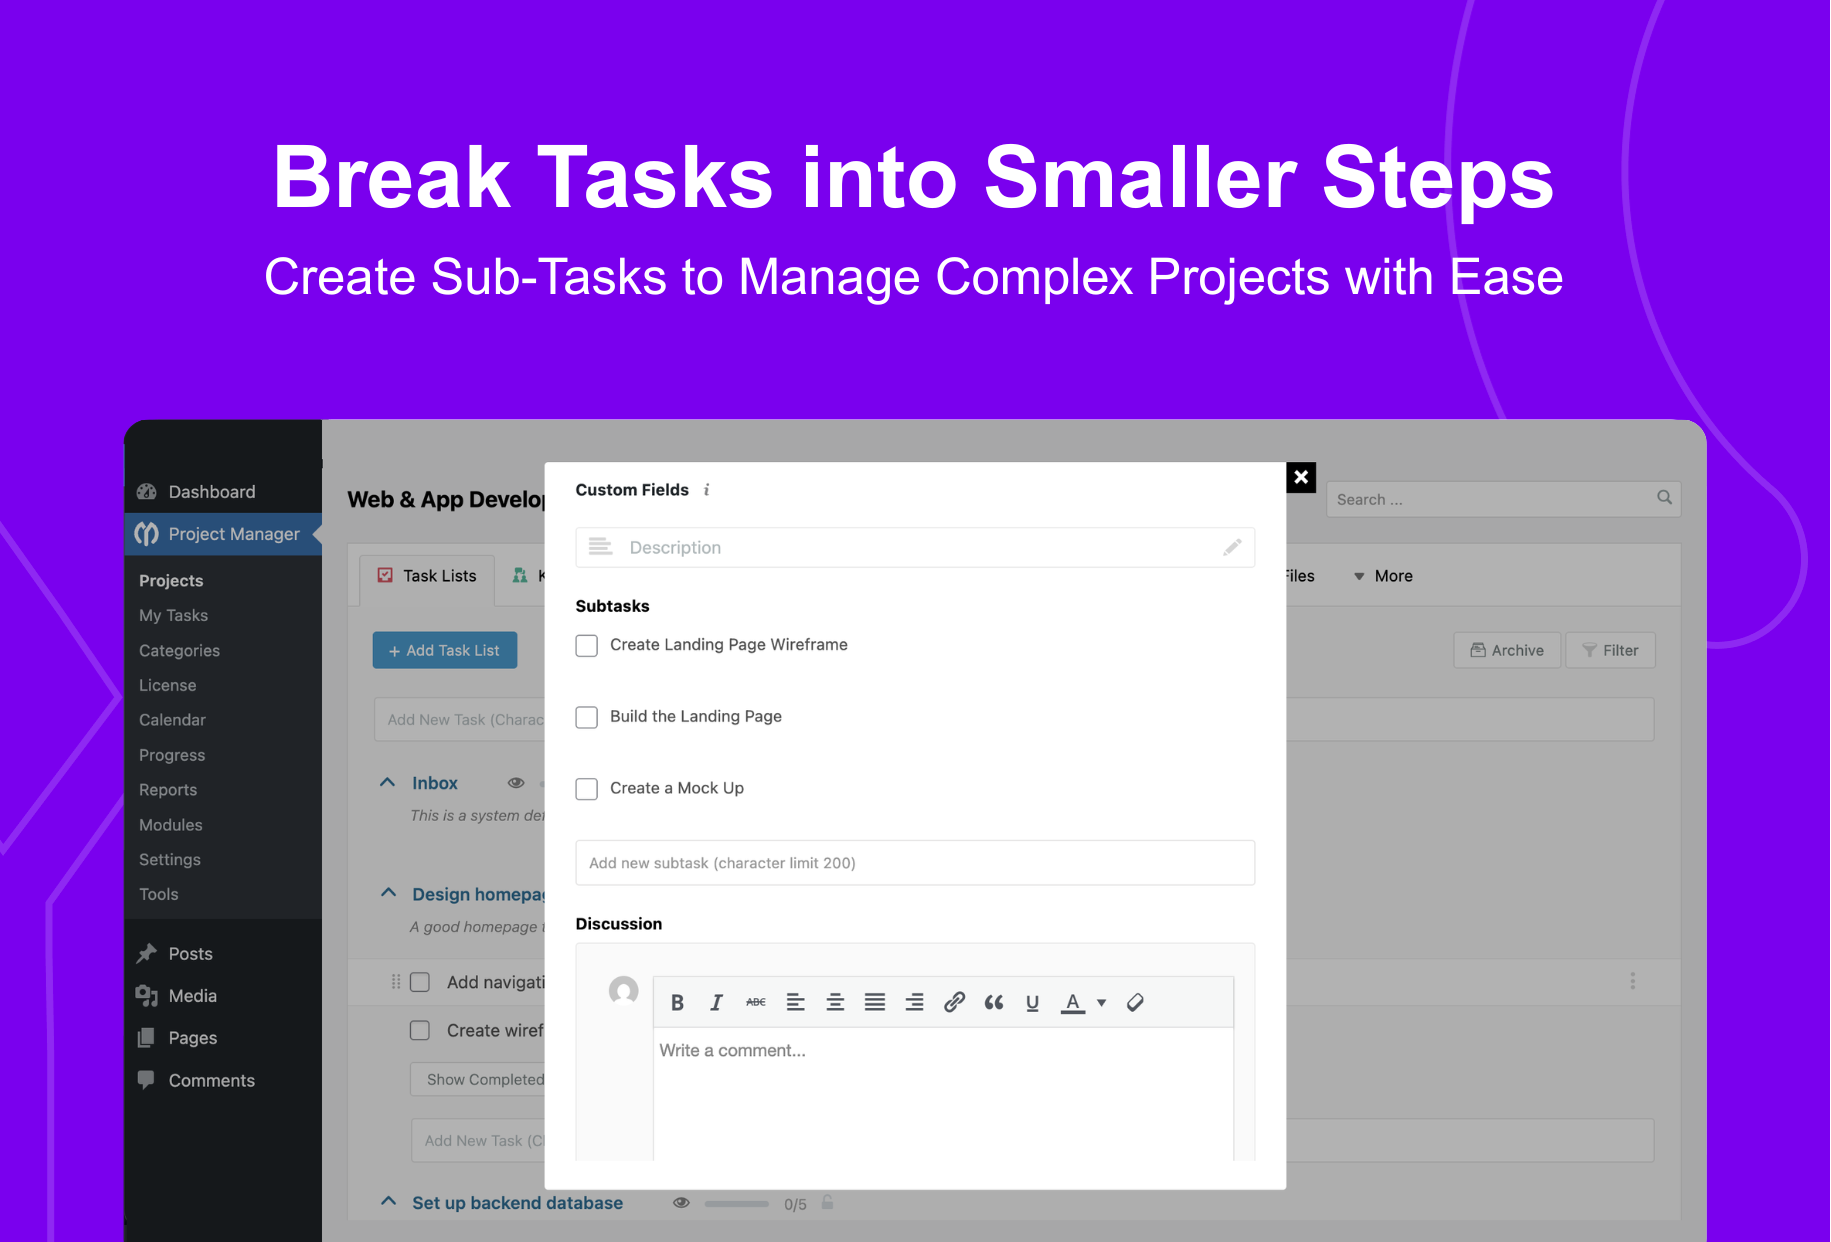The width and height of the screenshot is (1831, 1242).
Task: Insert a link in the comment editor
Action: pos(954,1002)
